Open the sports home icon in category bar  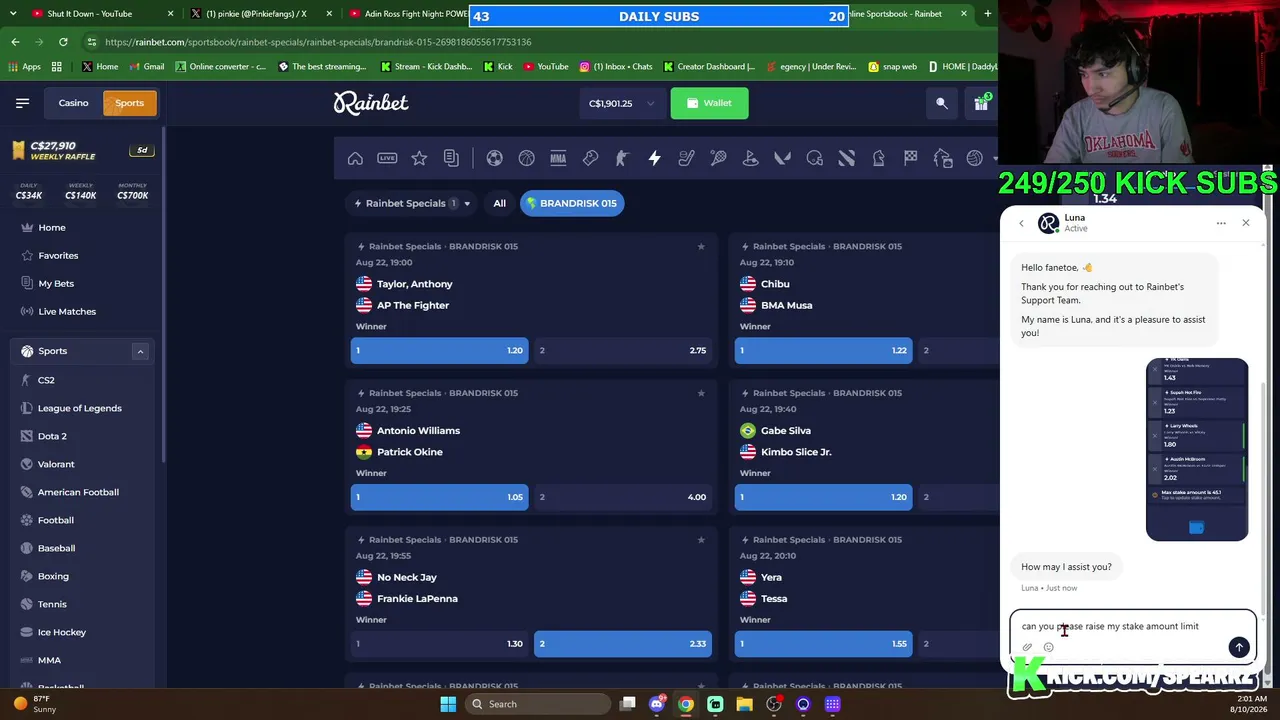(355, 158)
